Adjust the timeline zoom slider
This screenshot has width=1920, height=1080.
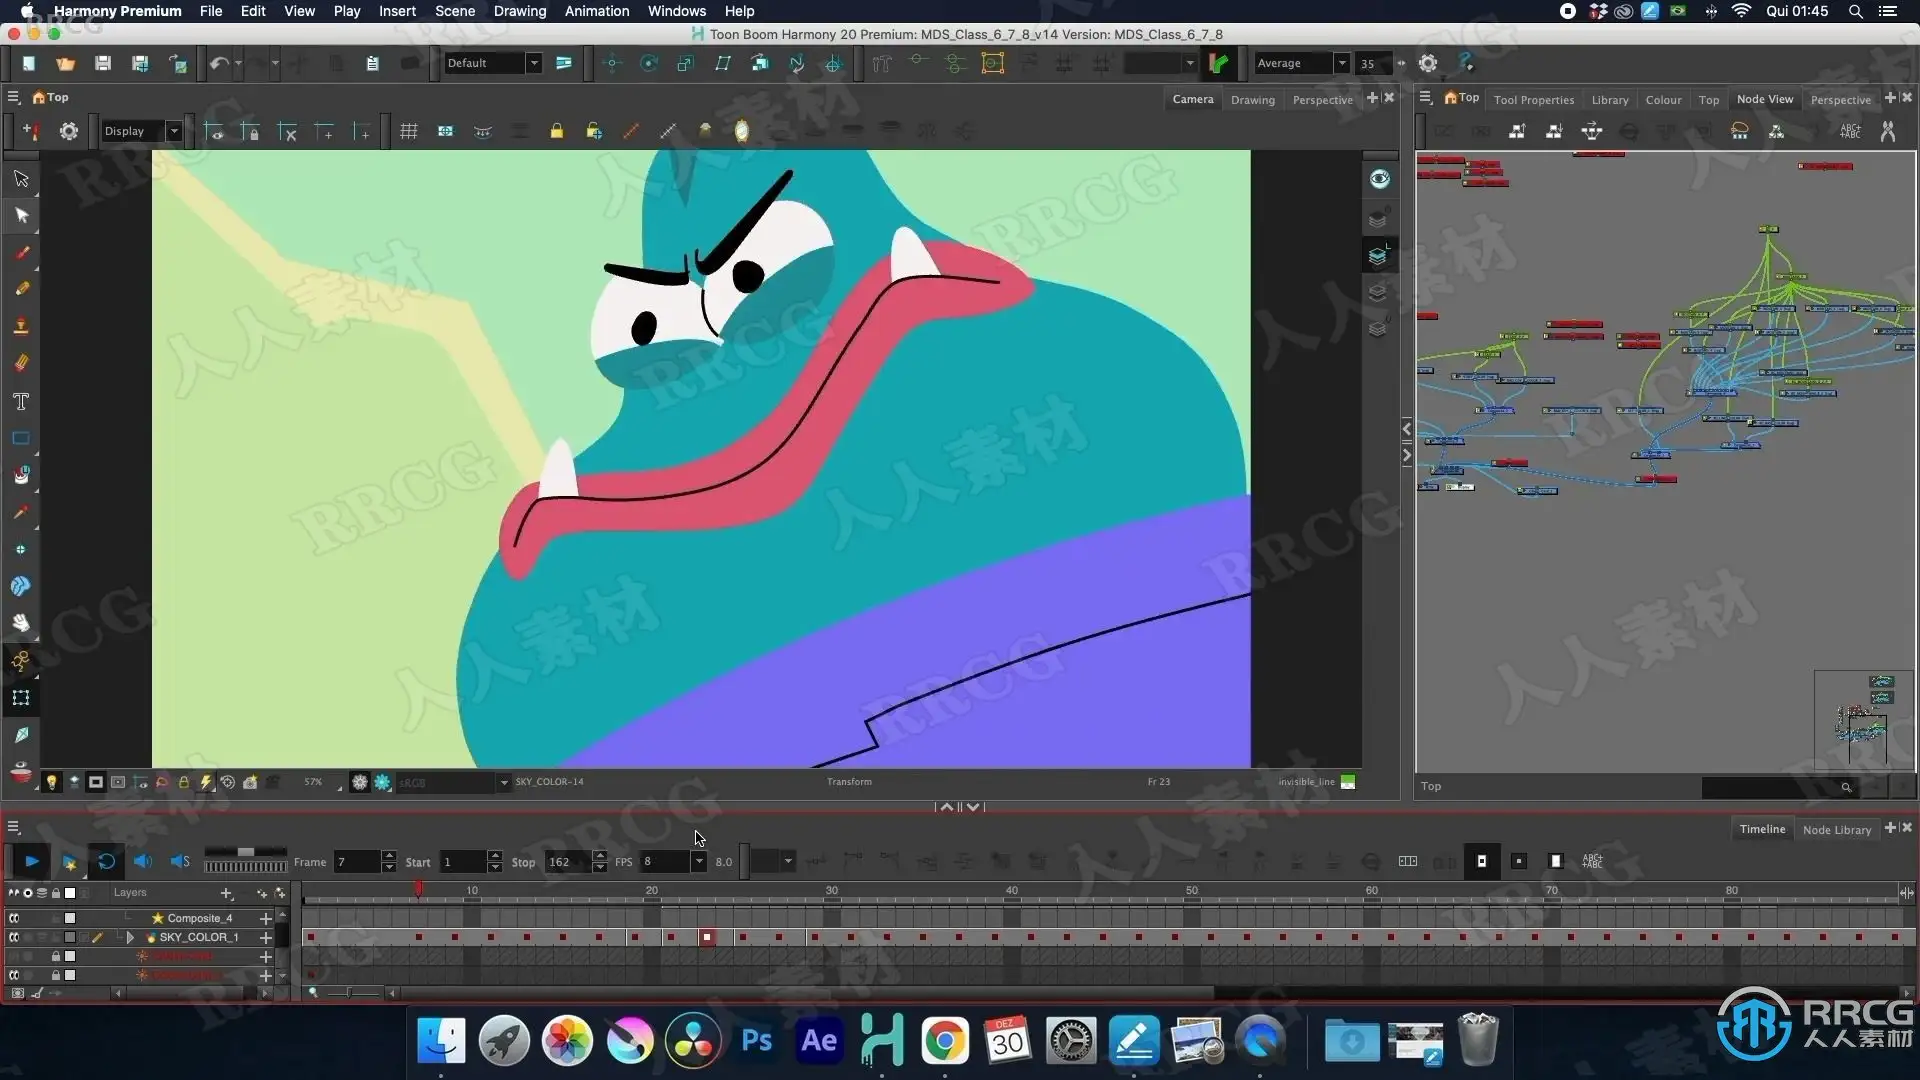(349, 993)
